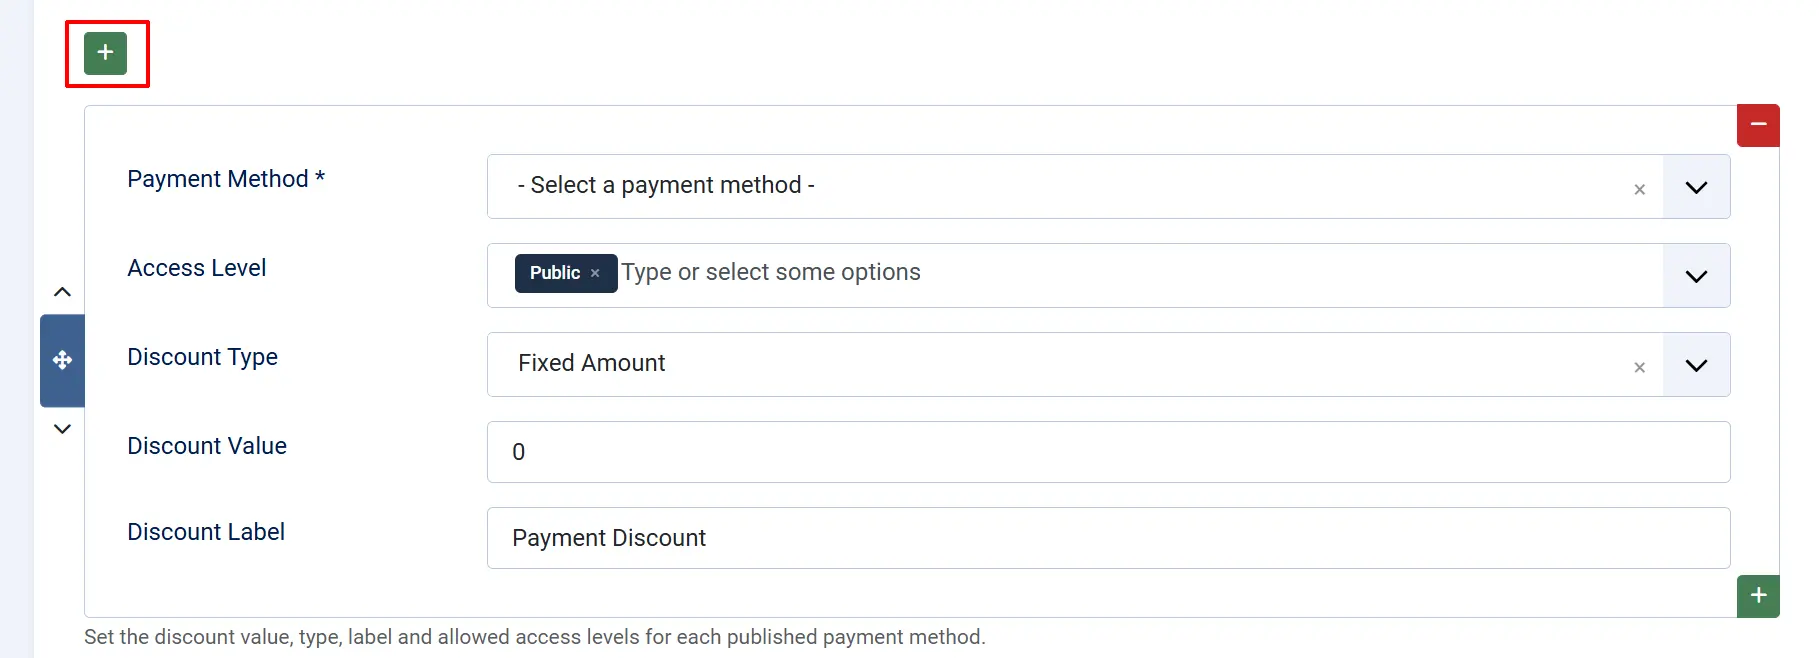Open the Fixed Amount select box

point(1075,364)
